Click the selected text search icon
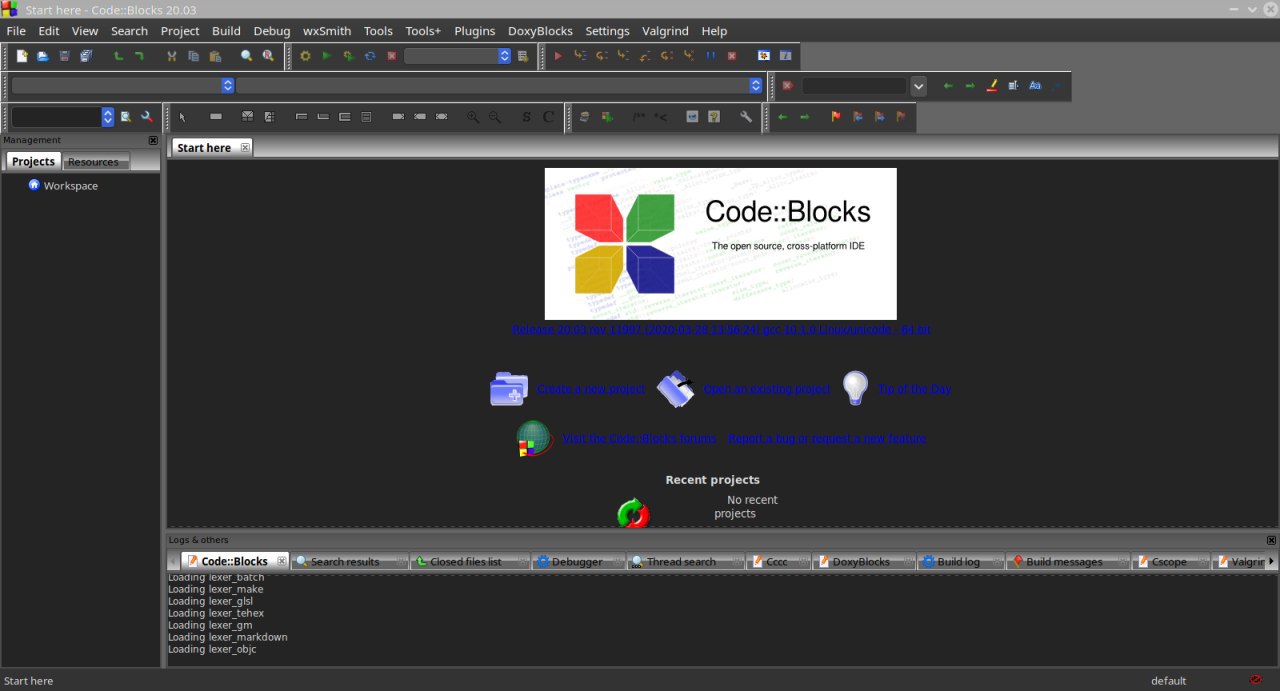This screenshot has width=1280, height=691. [x=1013, y=86]
